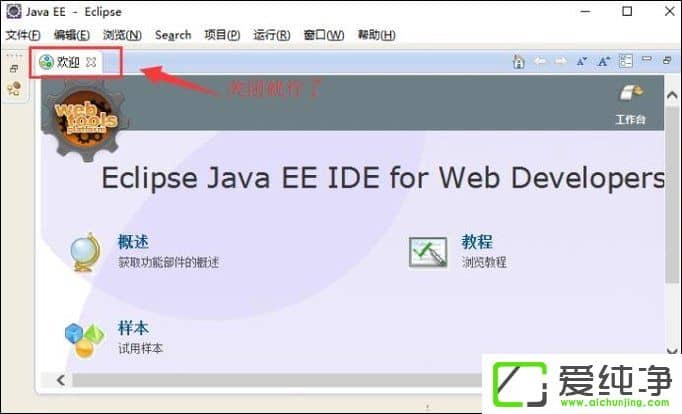The image size is (682, 414).
Task: Open the 文件(F) menu
Action: click(x=23, y=35)
